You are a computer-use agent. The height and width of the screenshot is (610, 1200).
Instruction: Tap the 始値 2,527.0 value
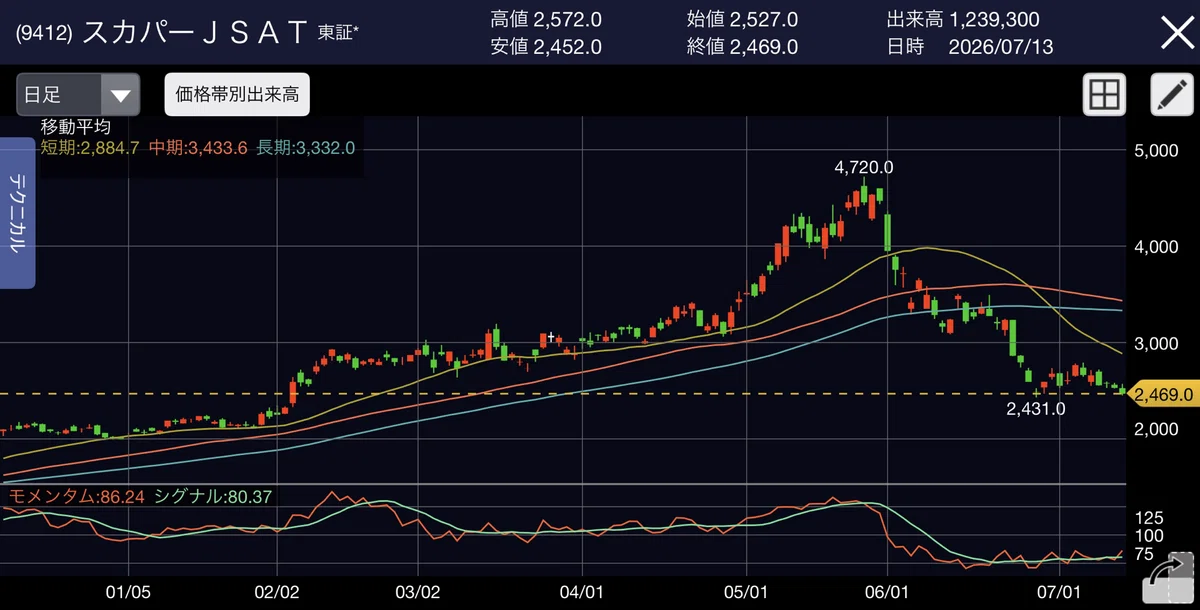pos(743,19)
